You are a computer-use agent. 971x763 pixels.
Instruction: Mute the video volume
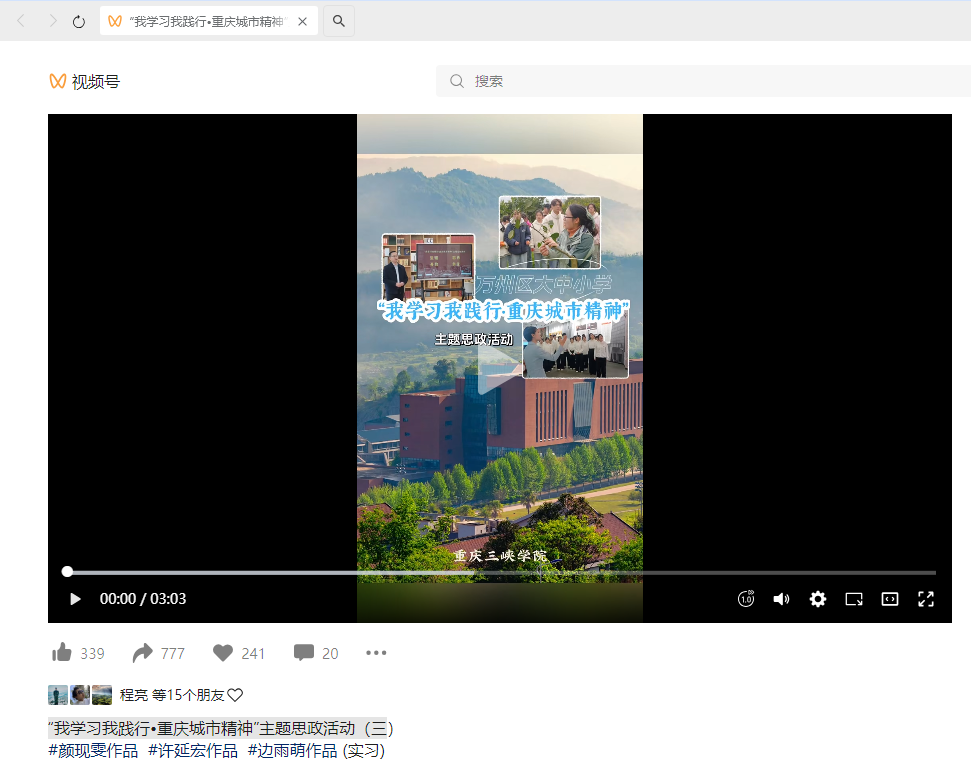coord(781,599)
